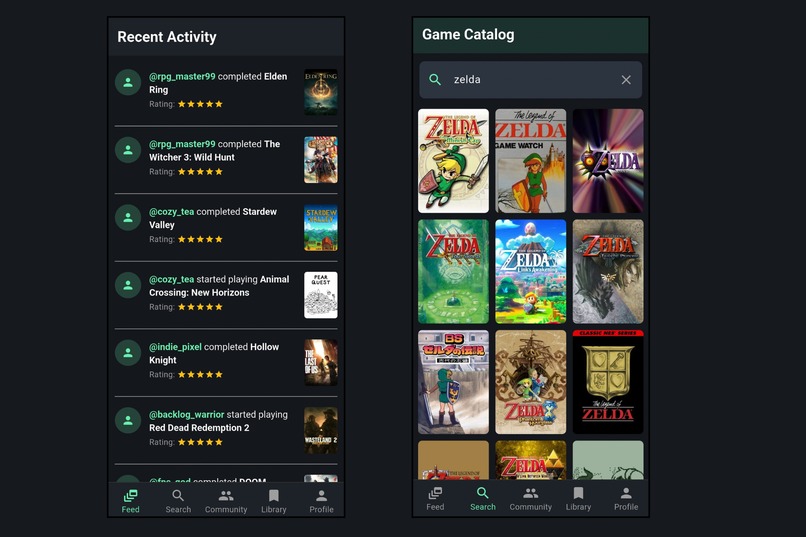This screenshot has width=806, height=537.
Task: Open Zelda Minish Cap cover with Link jumping
Action: tap(453, 161)
